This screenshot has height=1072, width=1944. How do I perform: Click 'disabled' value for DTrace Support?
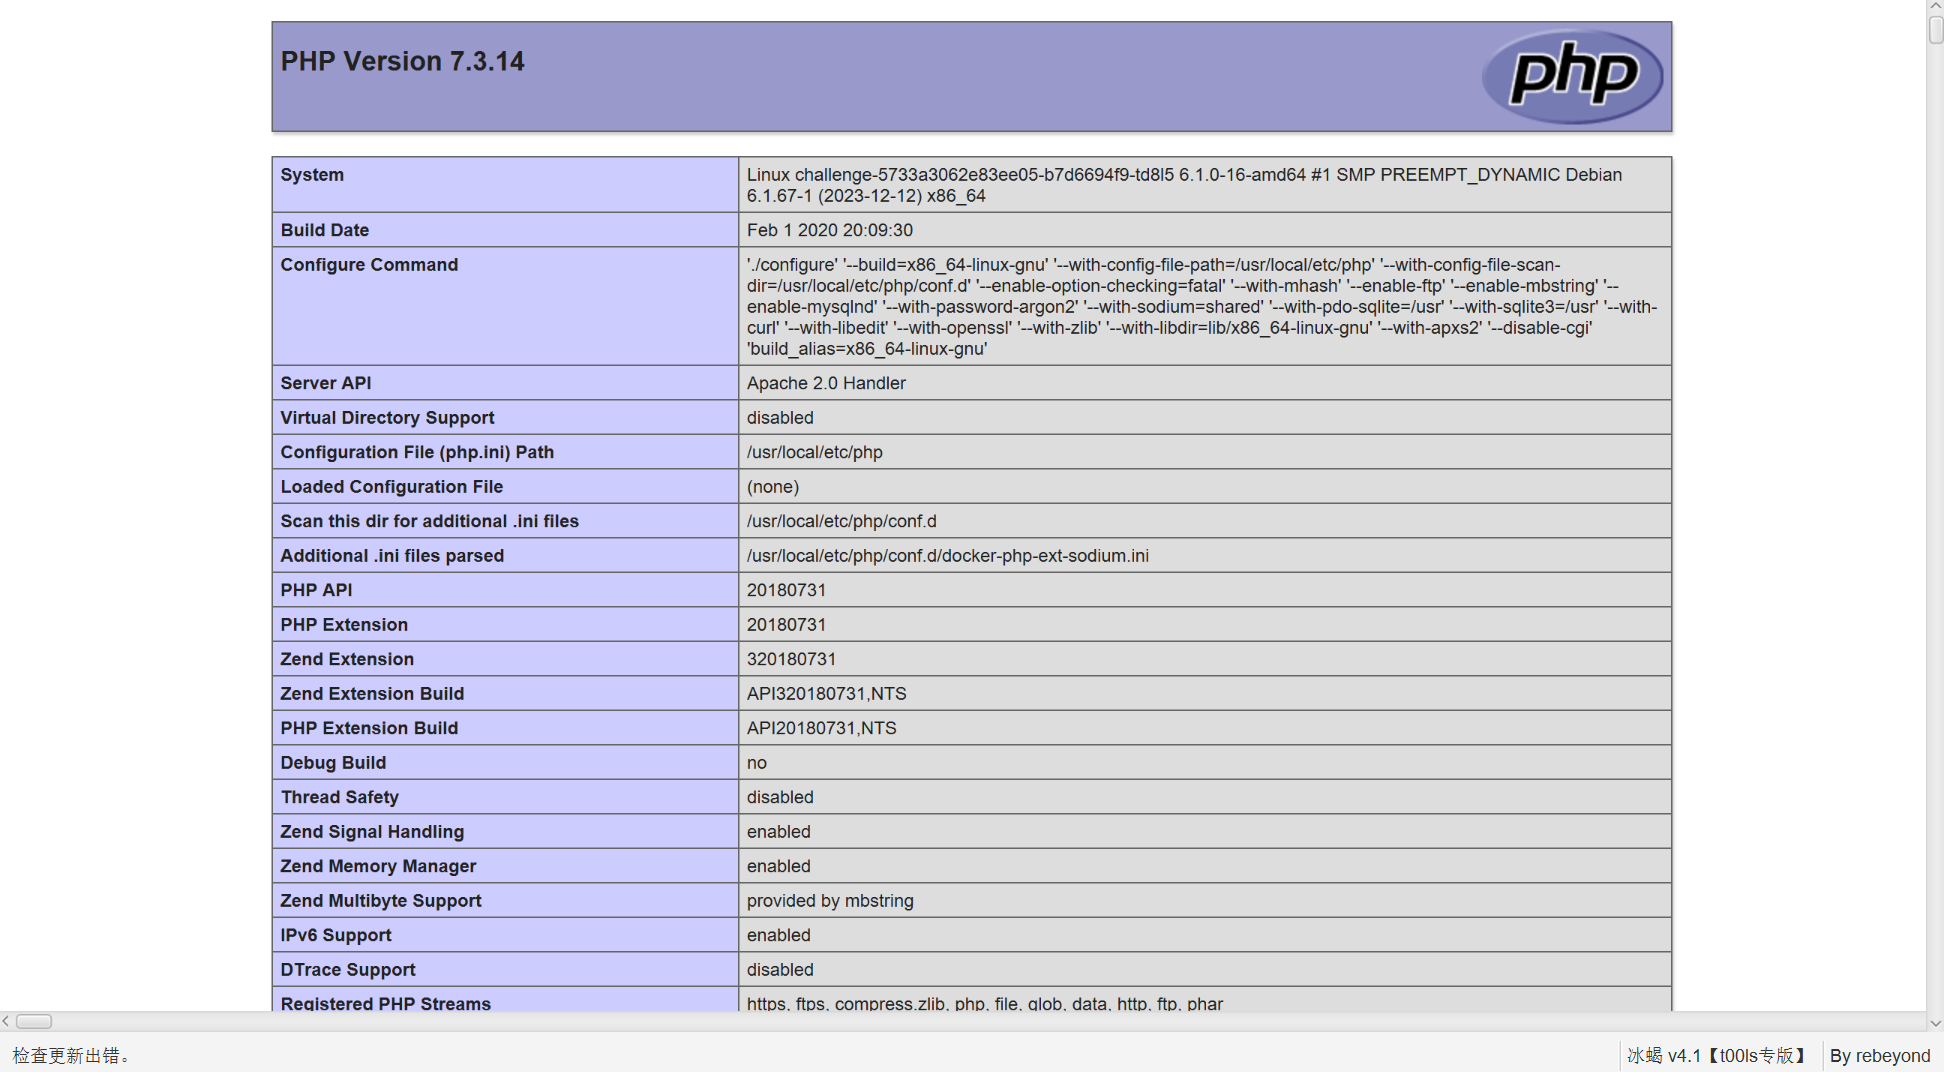(x=780, y=970)
